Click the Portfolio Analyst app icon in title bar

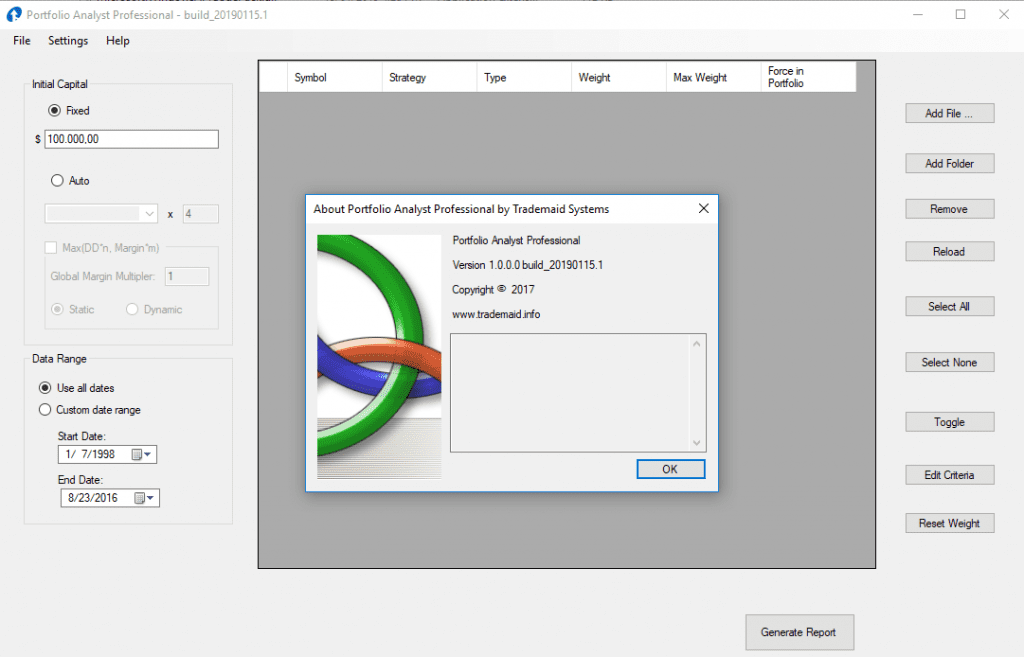click(14, 14)
